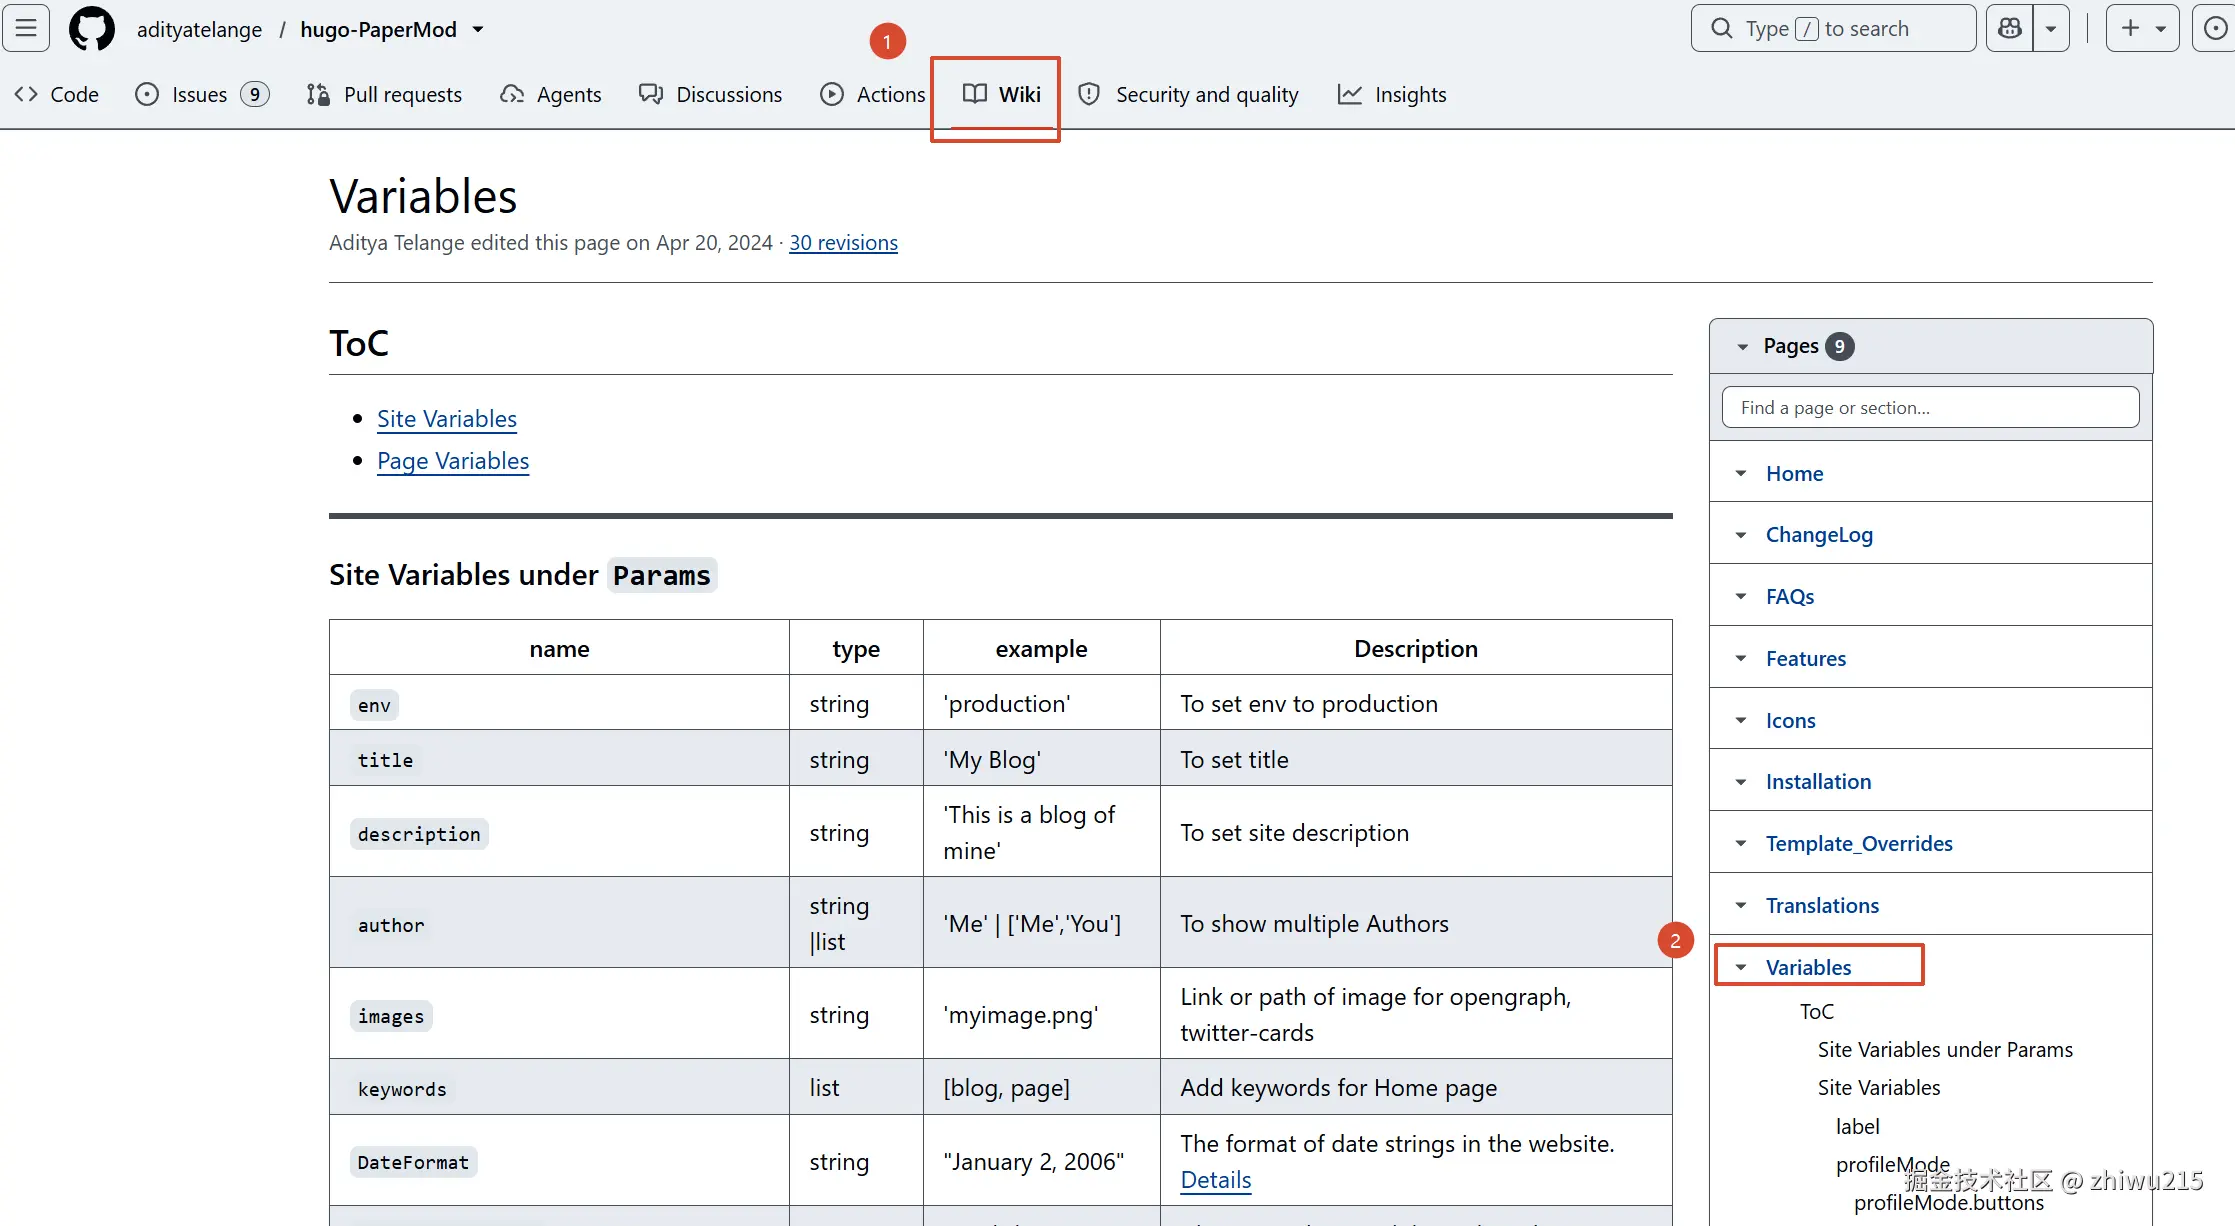2235x1226 pixels.
Task: Switch to the Actions tab
Action: (x=873, y=94)
